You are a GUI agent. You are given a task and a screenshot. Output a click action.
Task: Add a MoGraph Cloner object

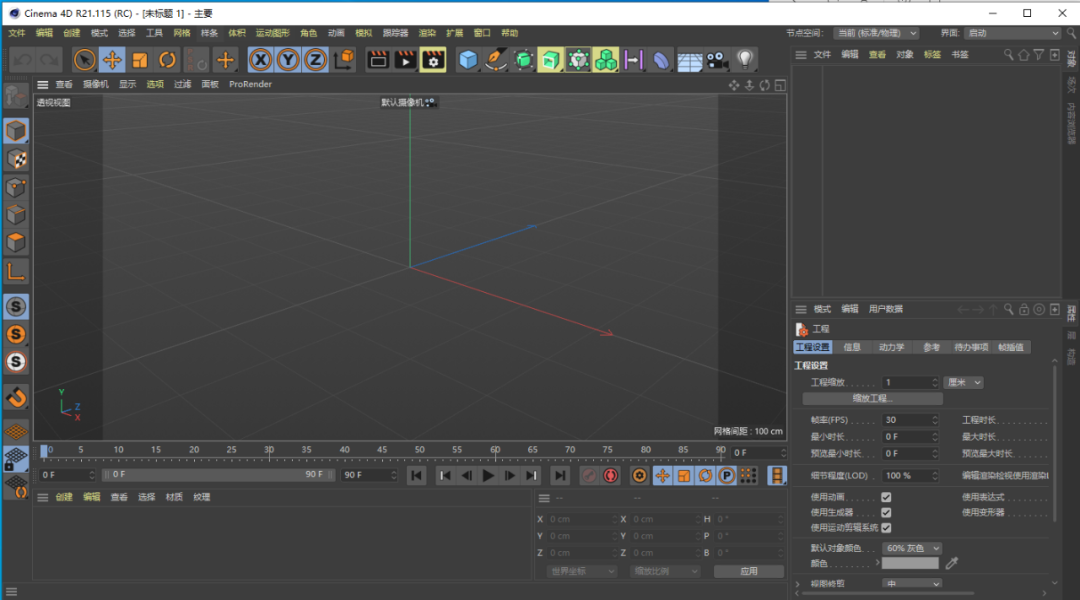(606, 60)
